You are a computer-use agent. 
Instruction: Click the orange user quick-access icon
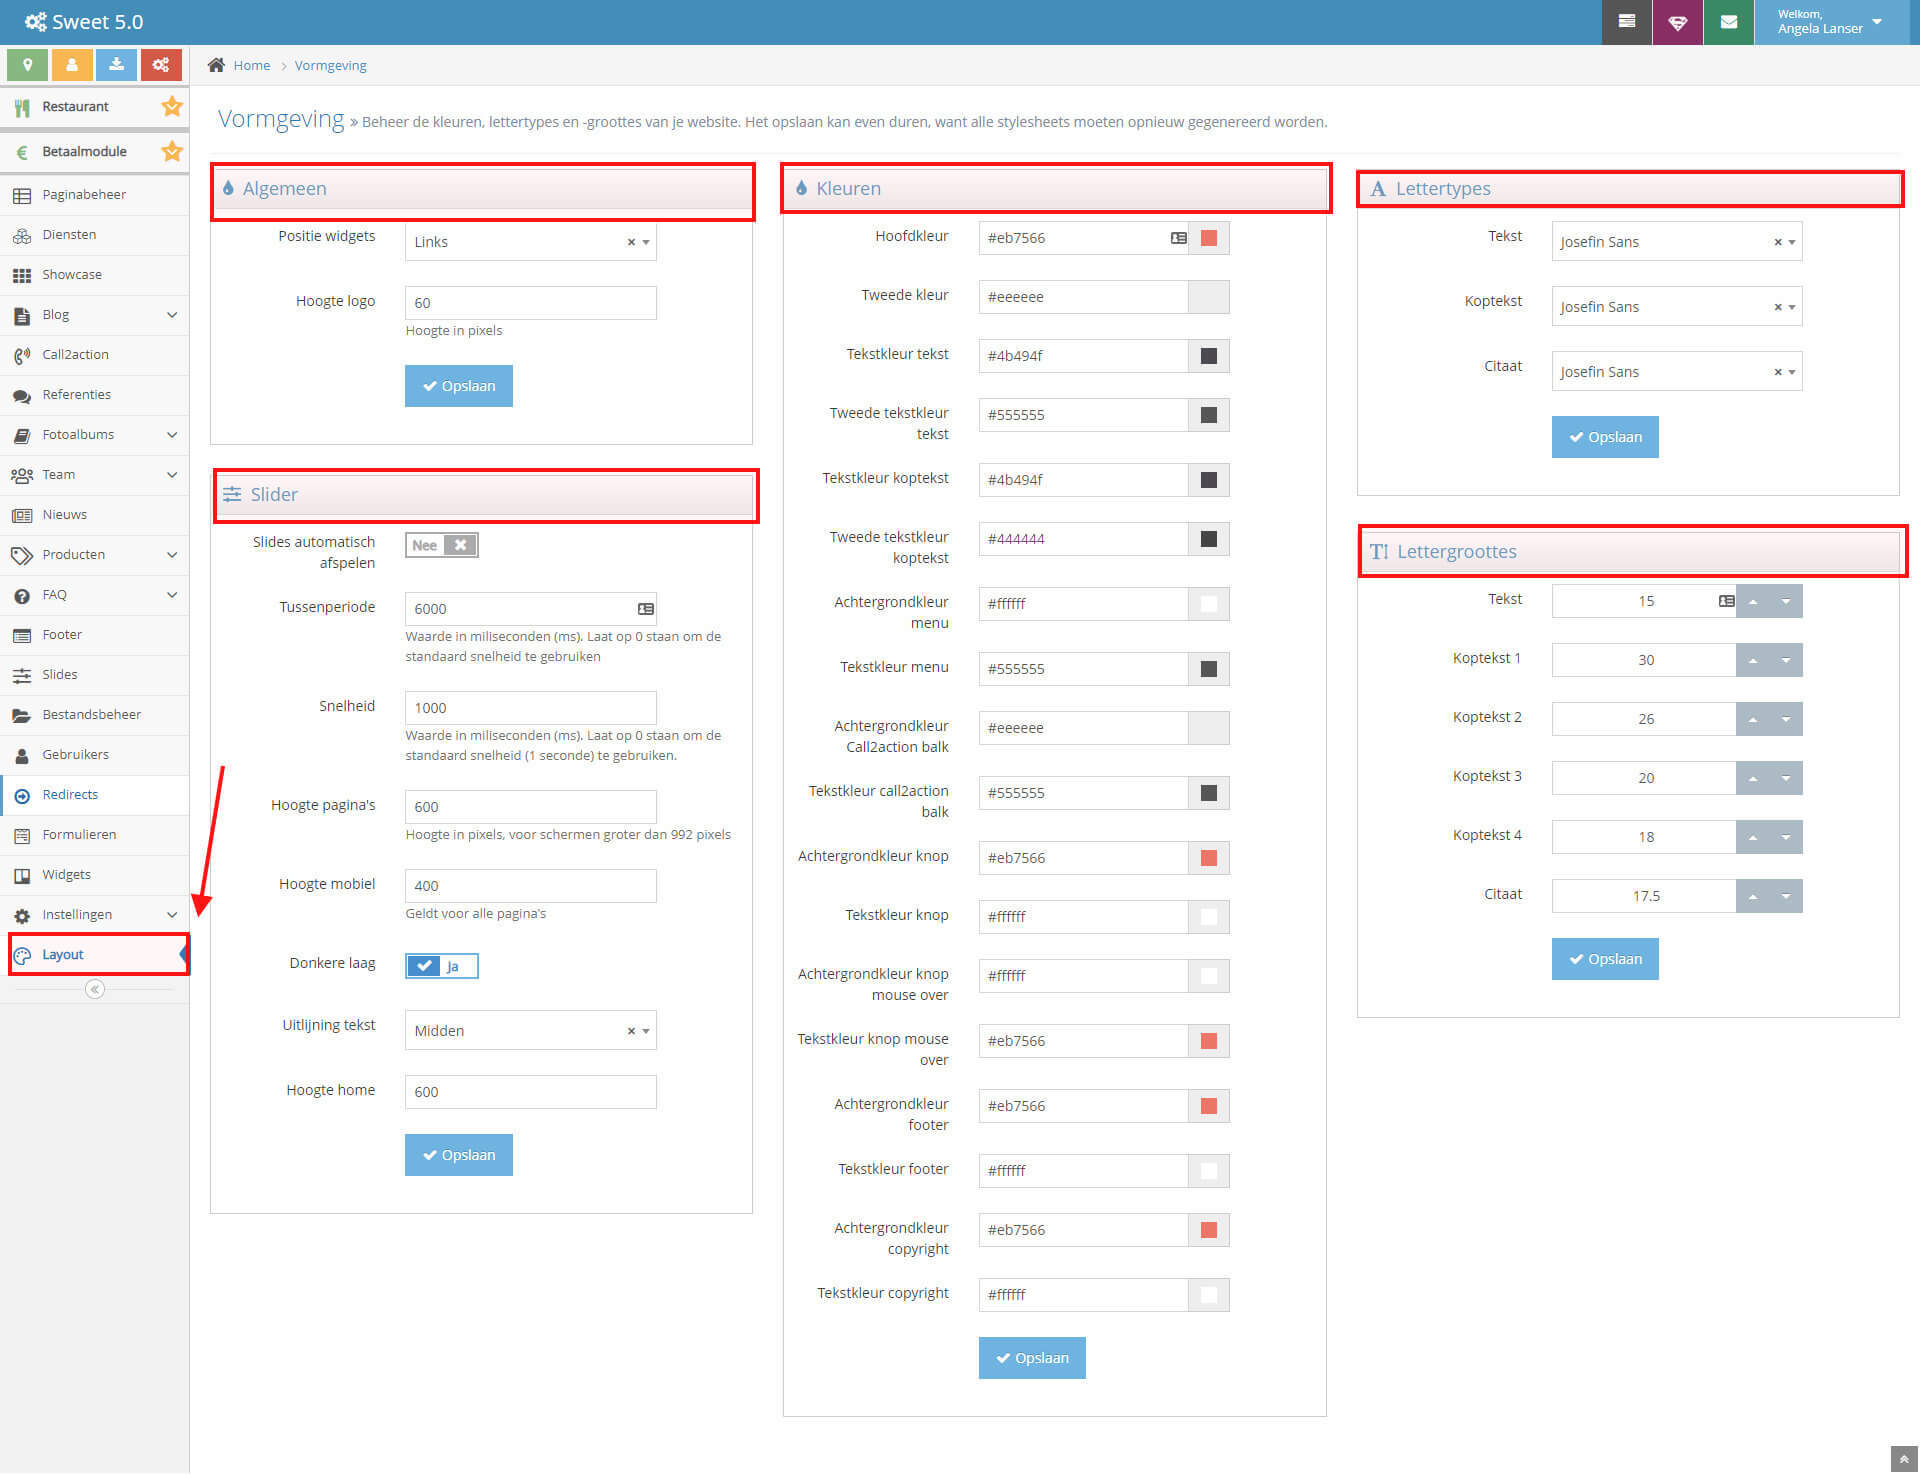[72, 64]
